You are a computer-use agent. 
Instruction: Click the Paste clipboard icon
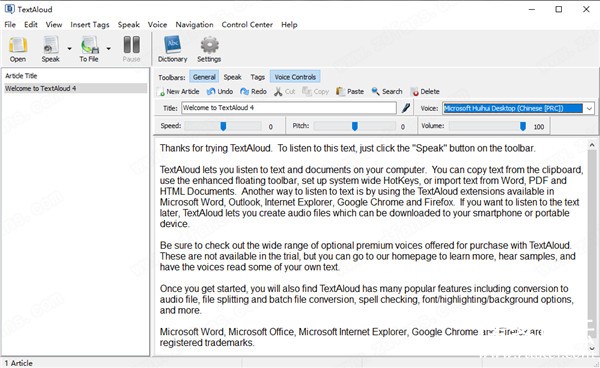click(340, 91)
